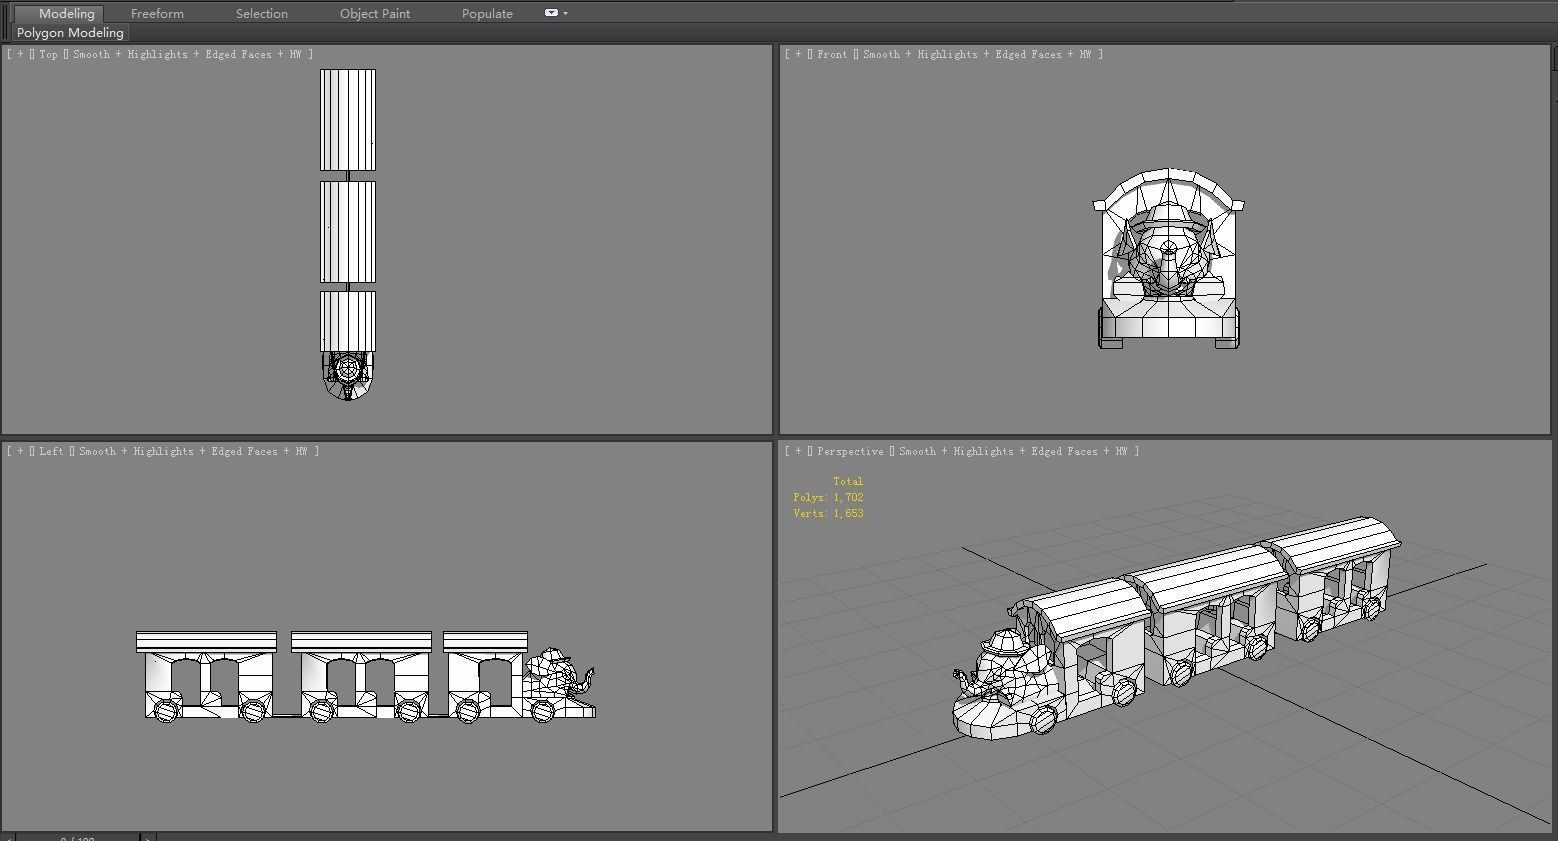Open ribbon display options dropdown arrow
Screen dimensions: 1558x841
coord(566,13)
